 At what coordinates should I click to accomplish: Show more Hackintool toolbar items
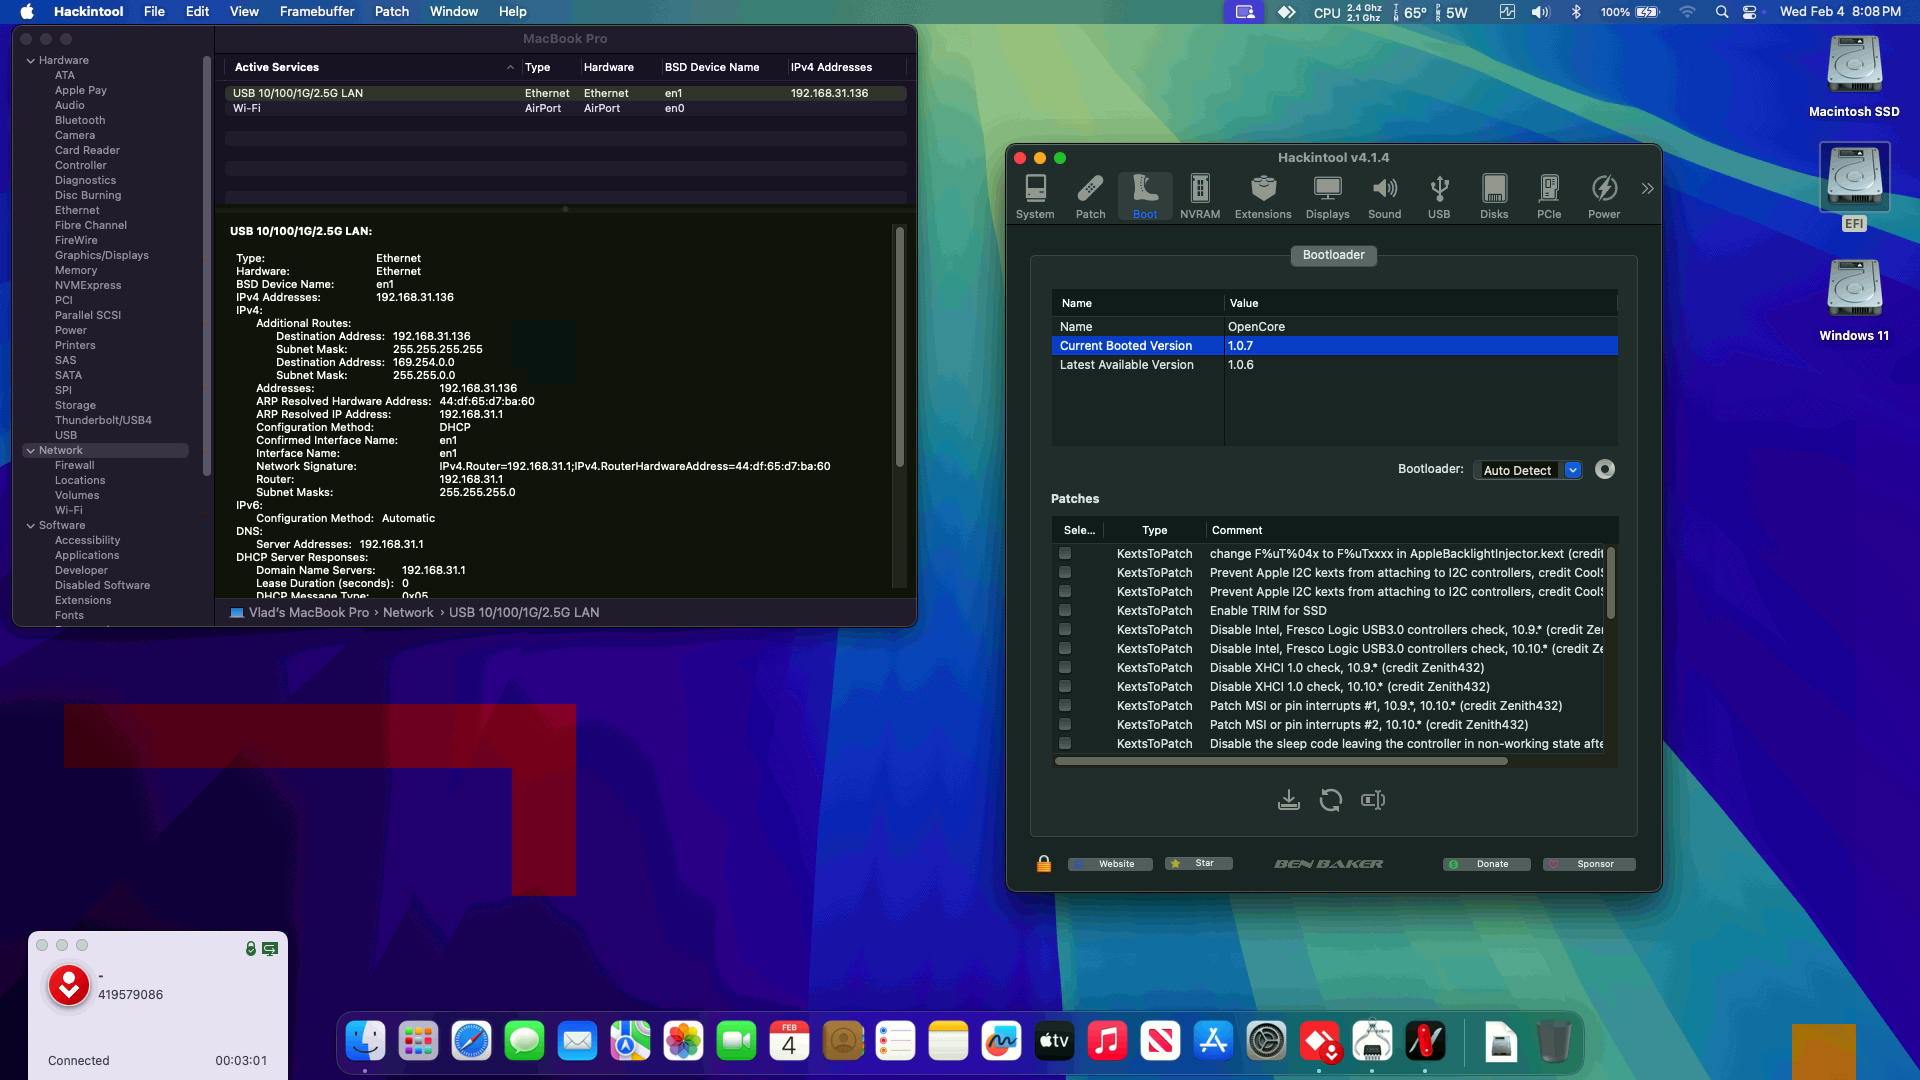[x=1647, y=188]
